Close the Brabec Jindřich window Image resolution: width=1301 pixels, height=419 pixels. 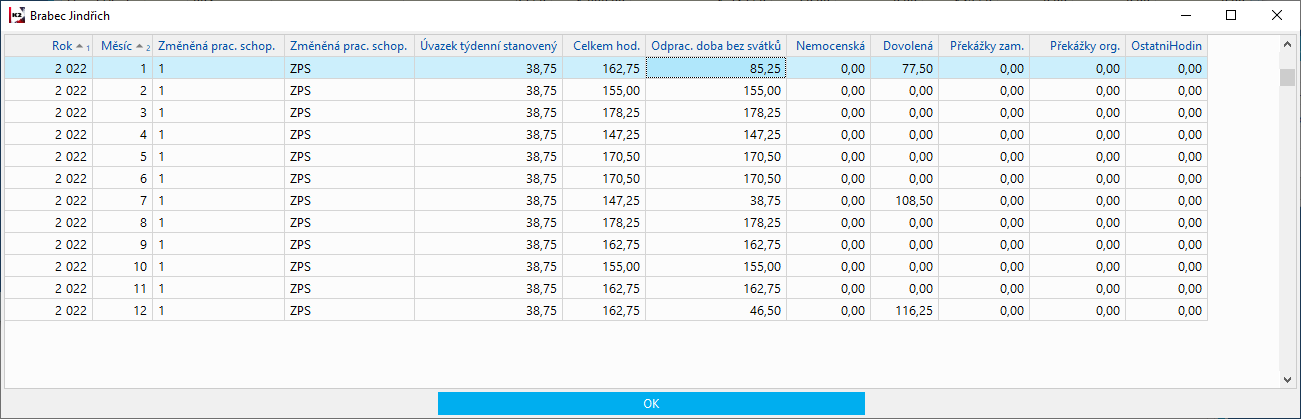click(1277, 15)
